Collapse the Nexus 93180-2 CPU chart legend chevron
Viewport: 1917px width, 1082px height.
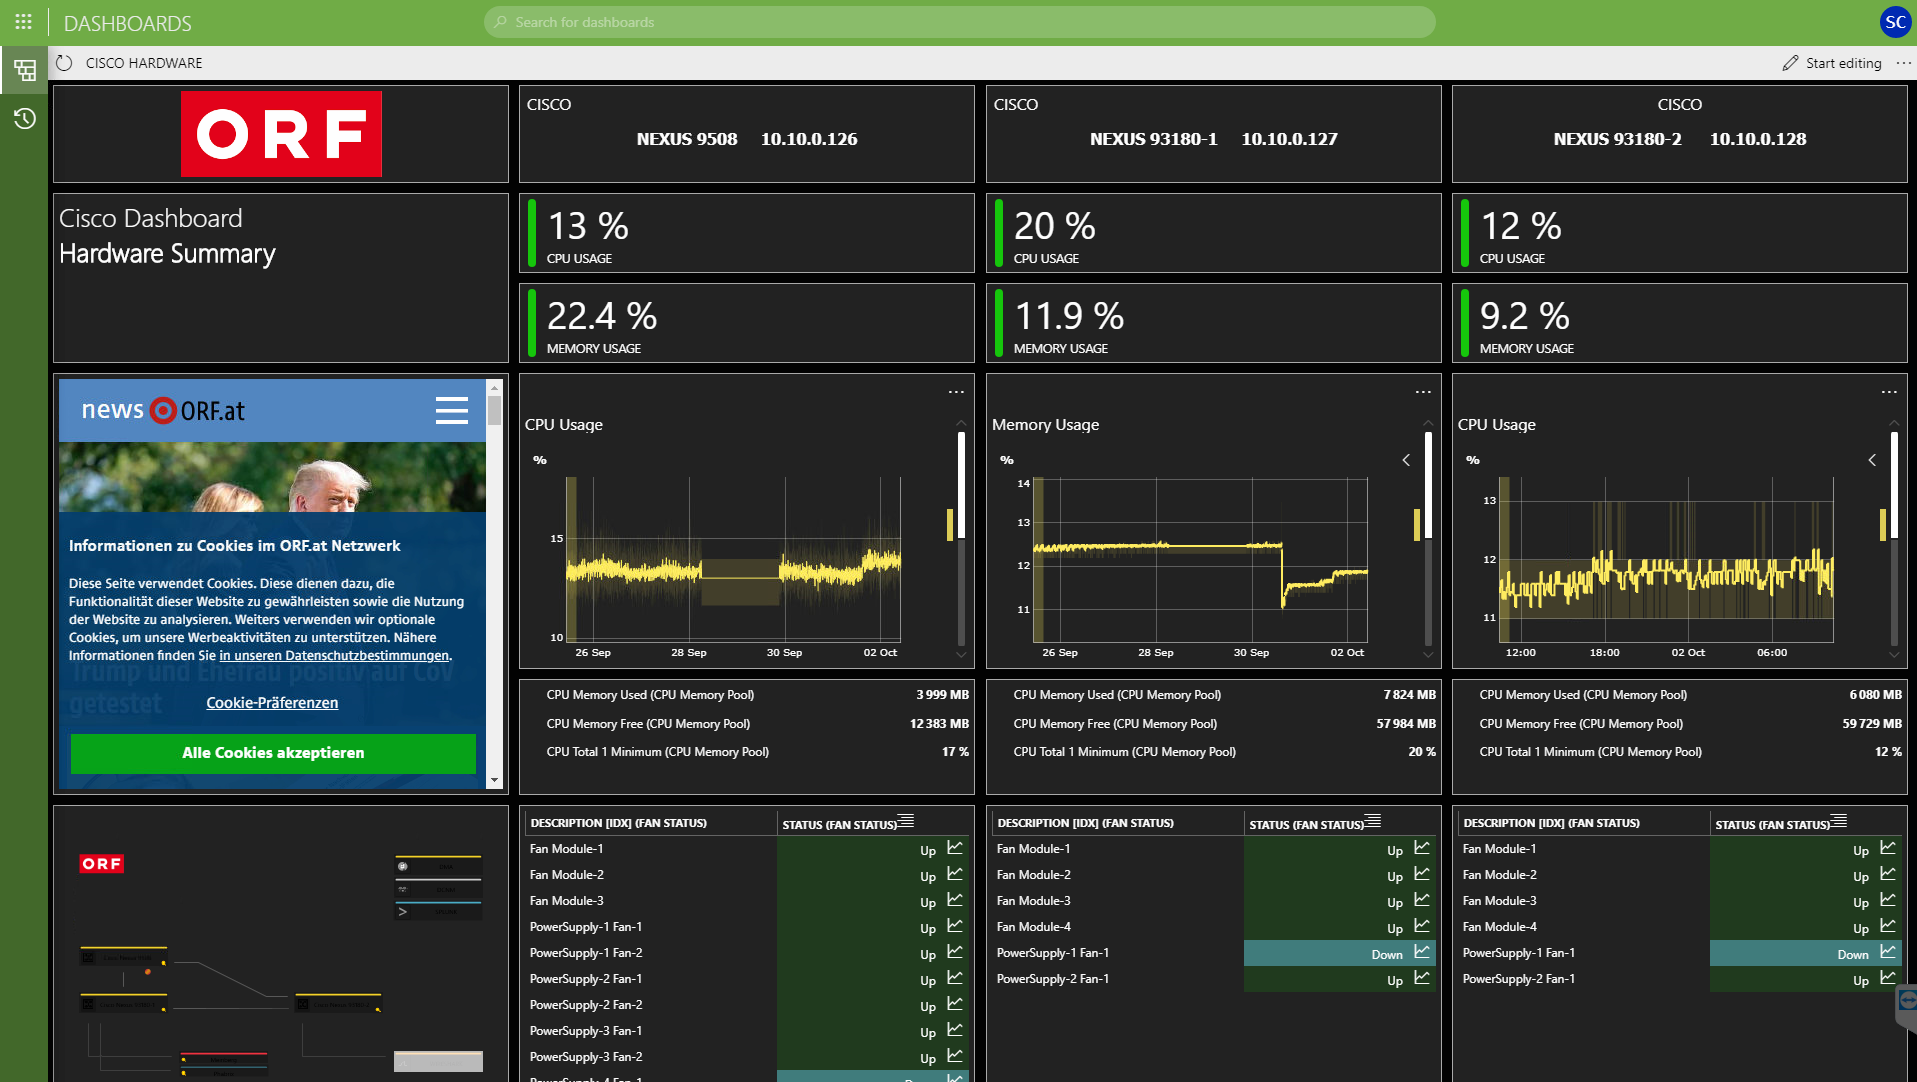pyautogui.click(x=1872, y=460)
